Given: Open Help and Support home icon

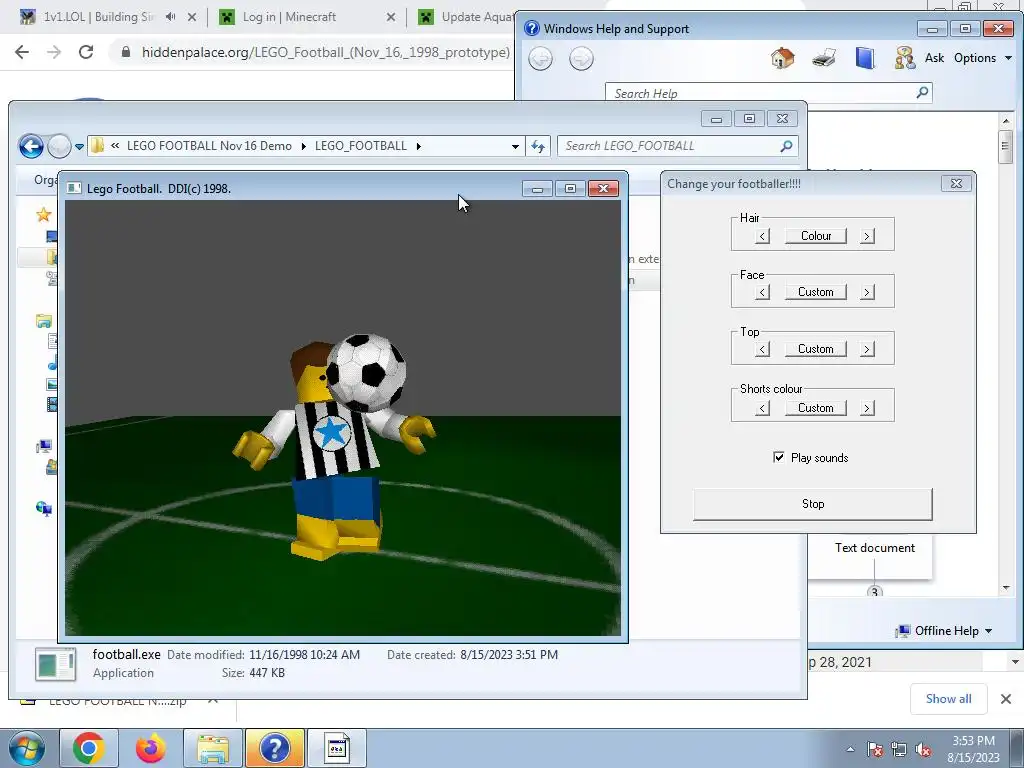Looking at the screenshot, I should click(782, 58).
